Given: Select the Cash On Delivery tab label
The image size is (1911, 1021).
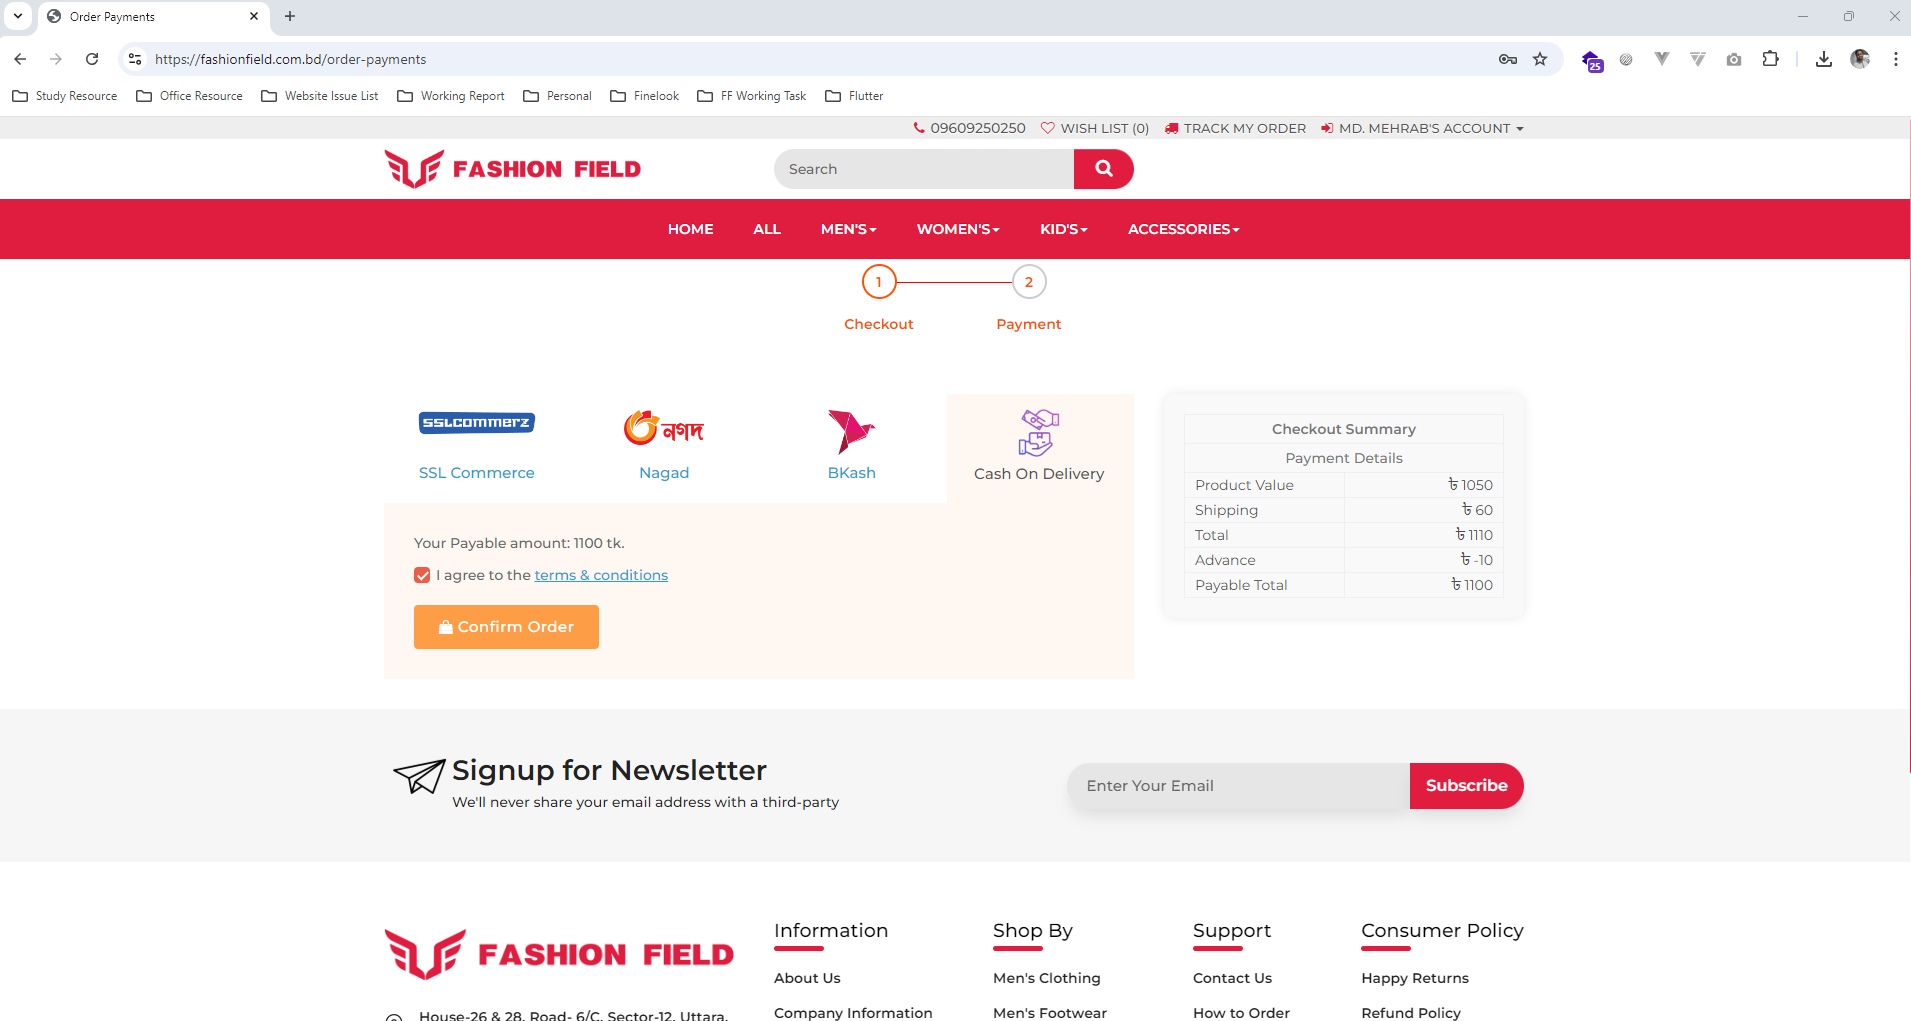Looking at the screenshot, I should 1039,474.
